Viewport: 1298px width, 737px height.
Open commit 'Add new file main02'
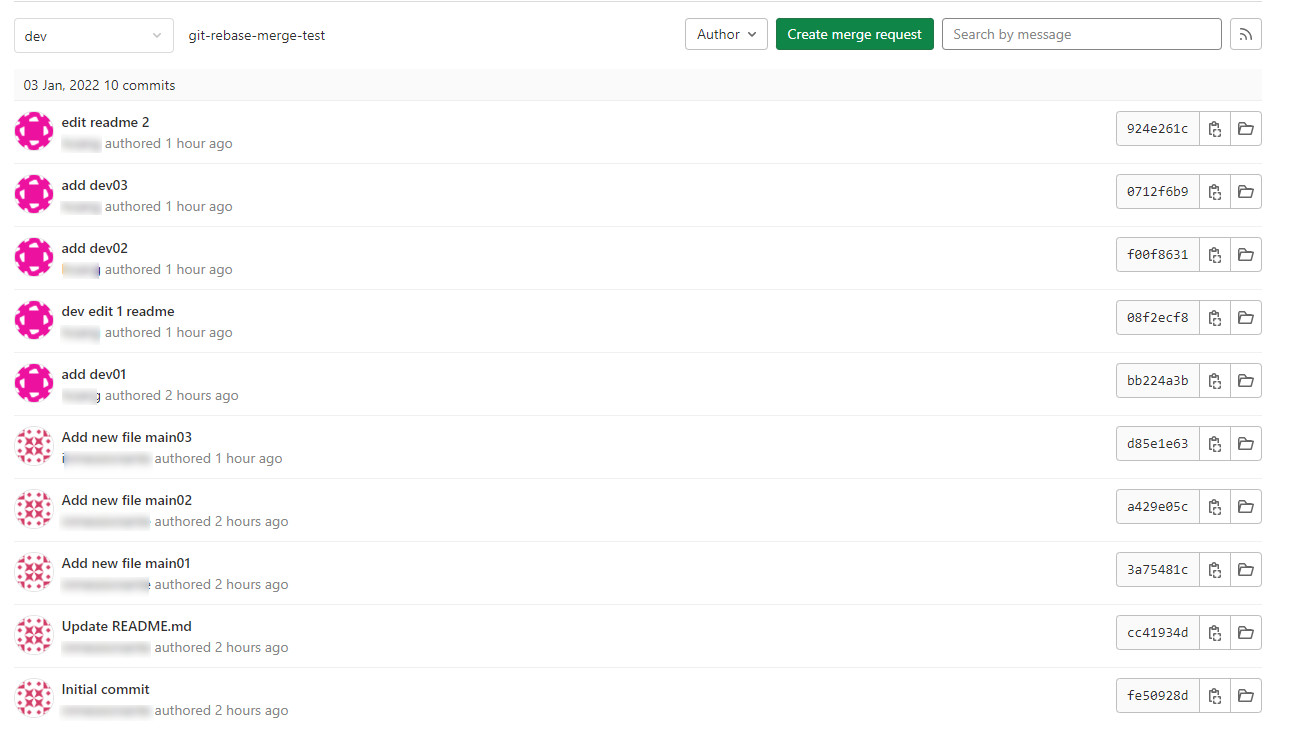pyautogui.click(x=127, y=500)
